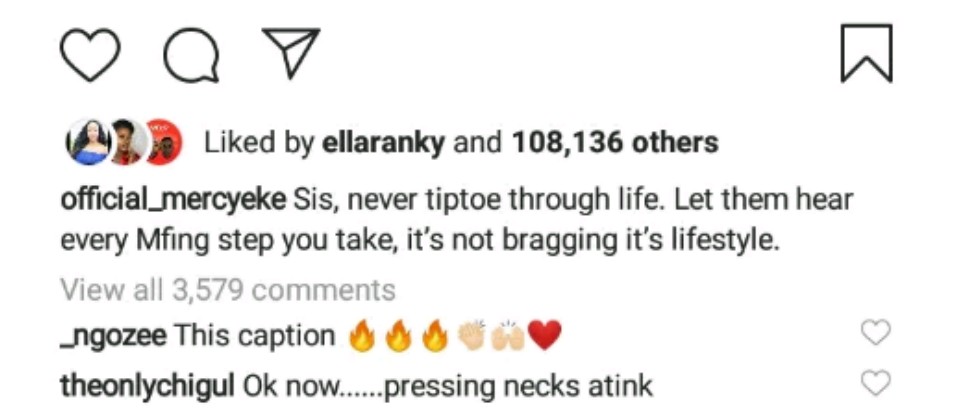Open _ngozee's profile from the comment
This screenshot has width=960, height=420.
tap(113, 336)
